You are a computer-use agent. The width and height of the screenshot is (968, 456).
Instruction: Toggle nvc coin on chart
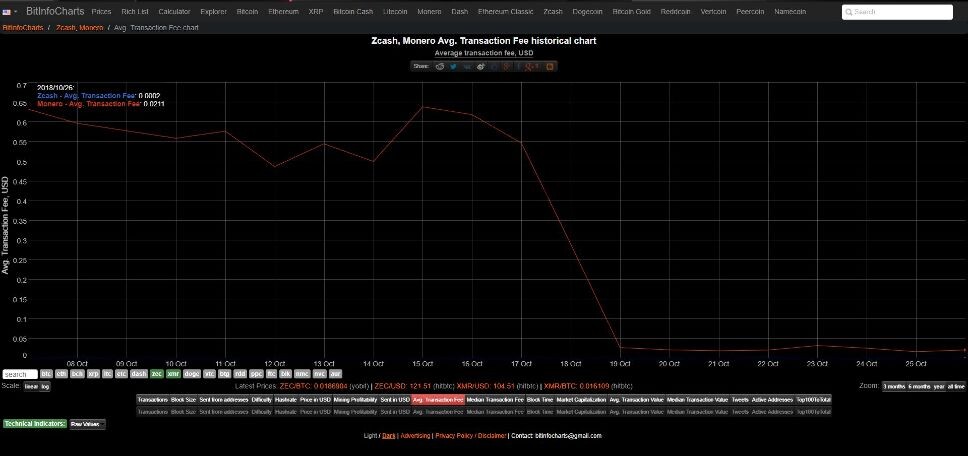319,374
